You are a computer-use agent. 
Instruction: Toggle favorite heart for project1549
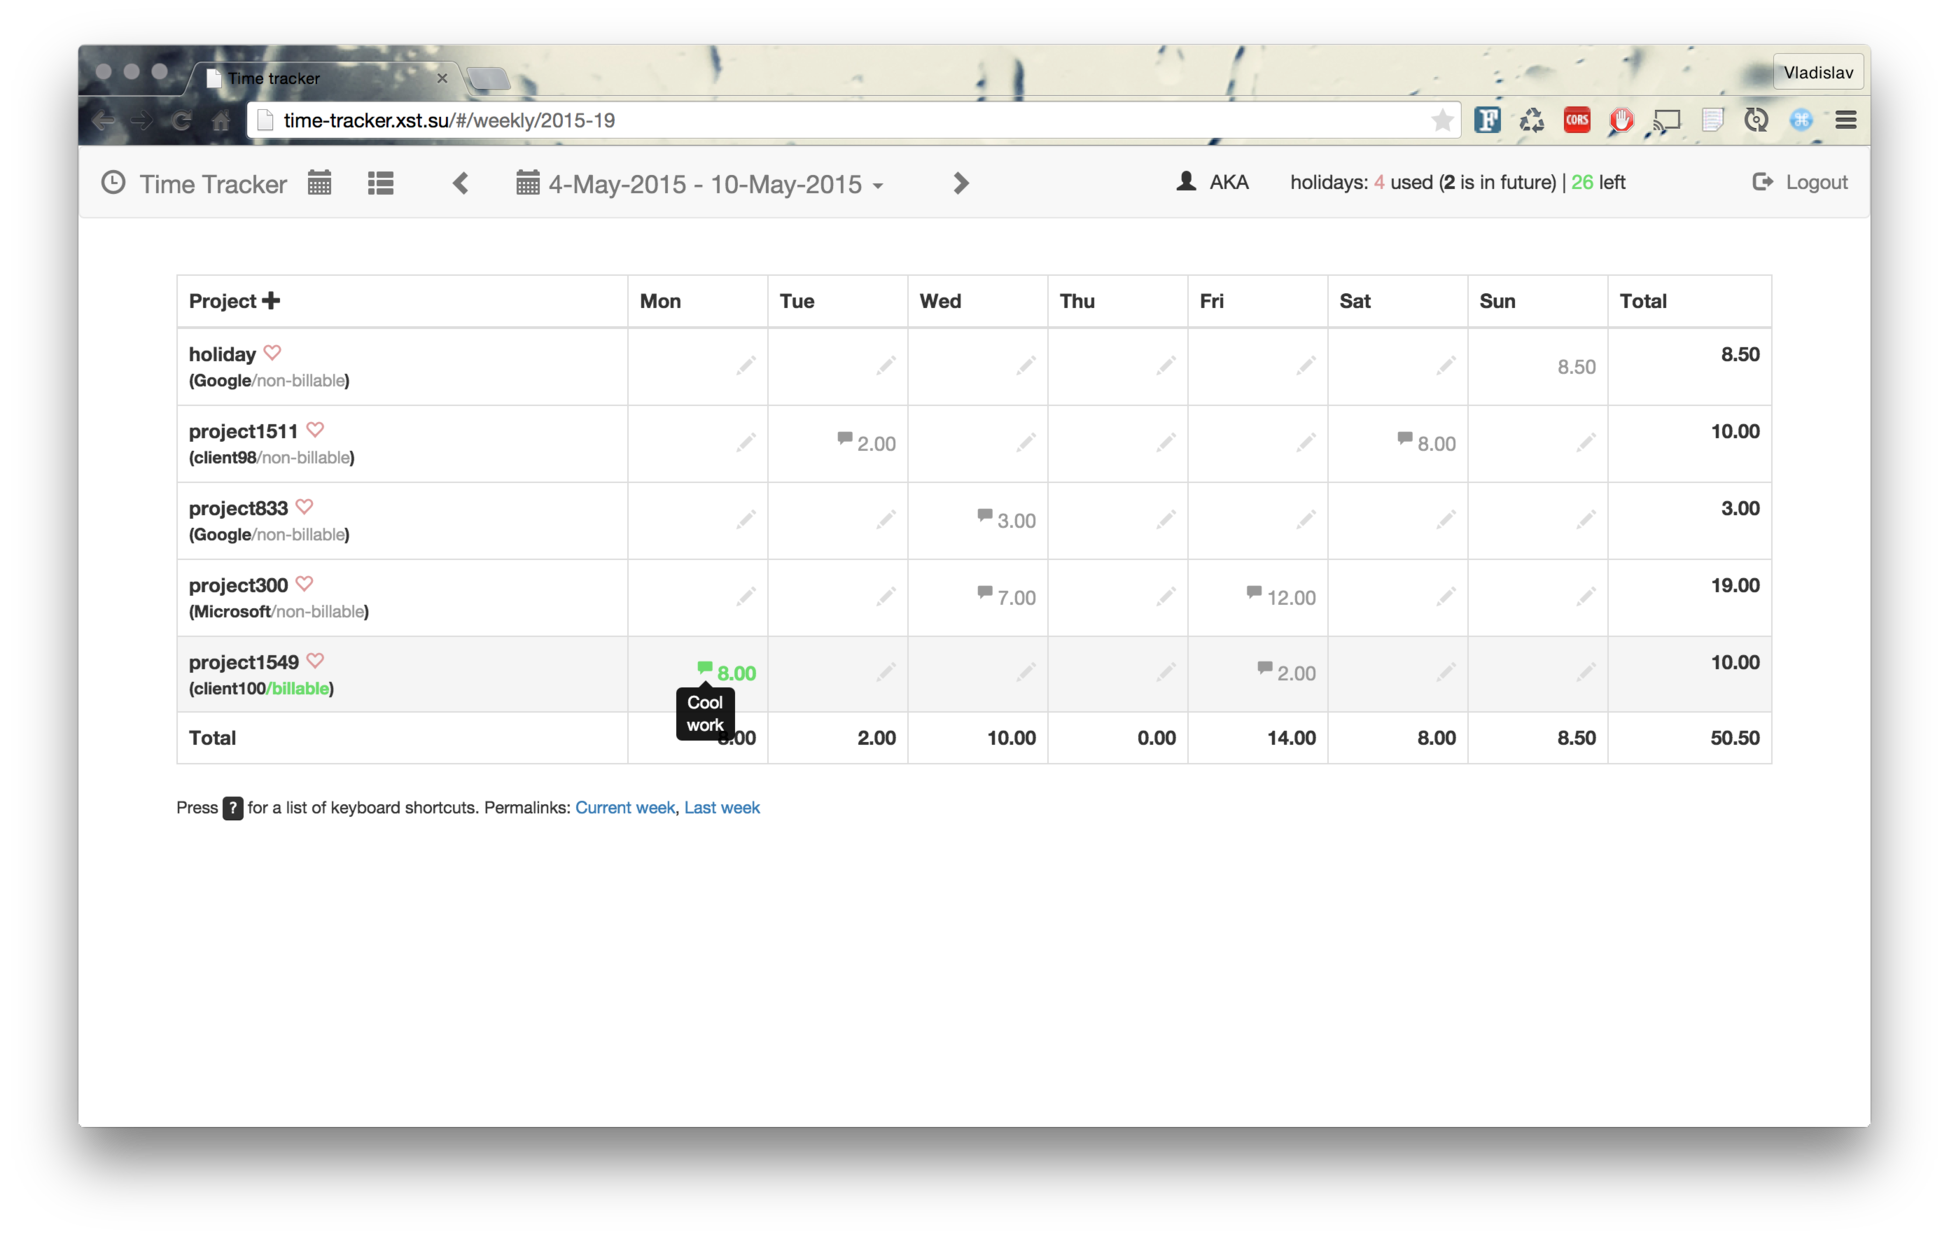click(x=315, y=661)
